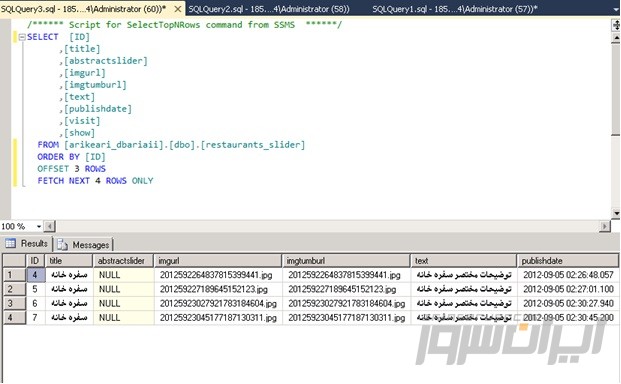621x384 pixels.
Task: Click the text column header
Action: (463, 260)
